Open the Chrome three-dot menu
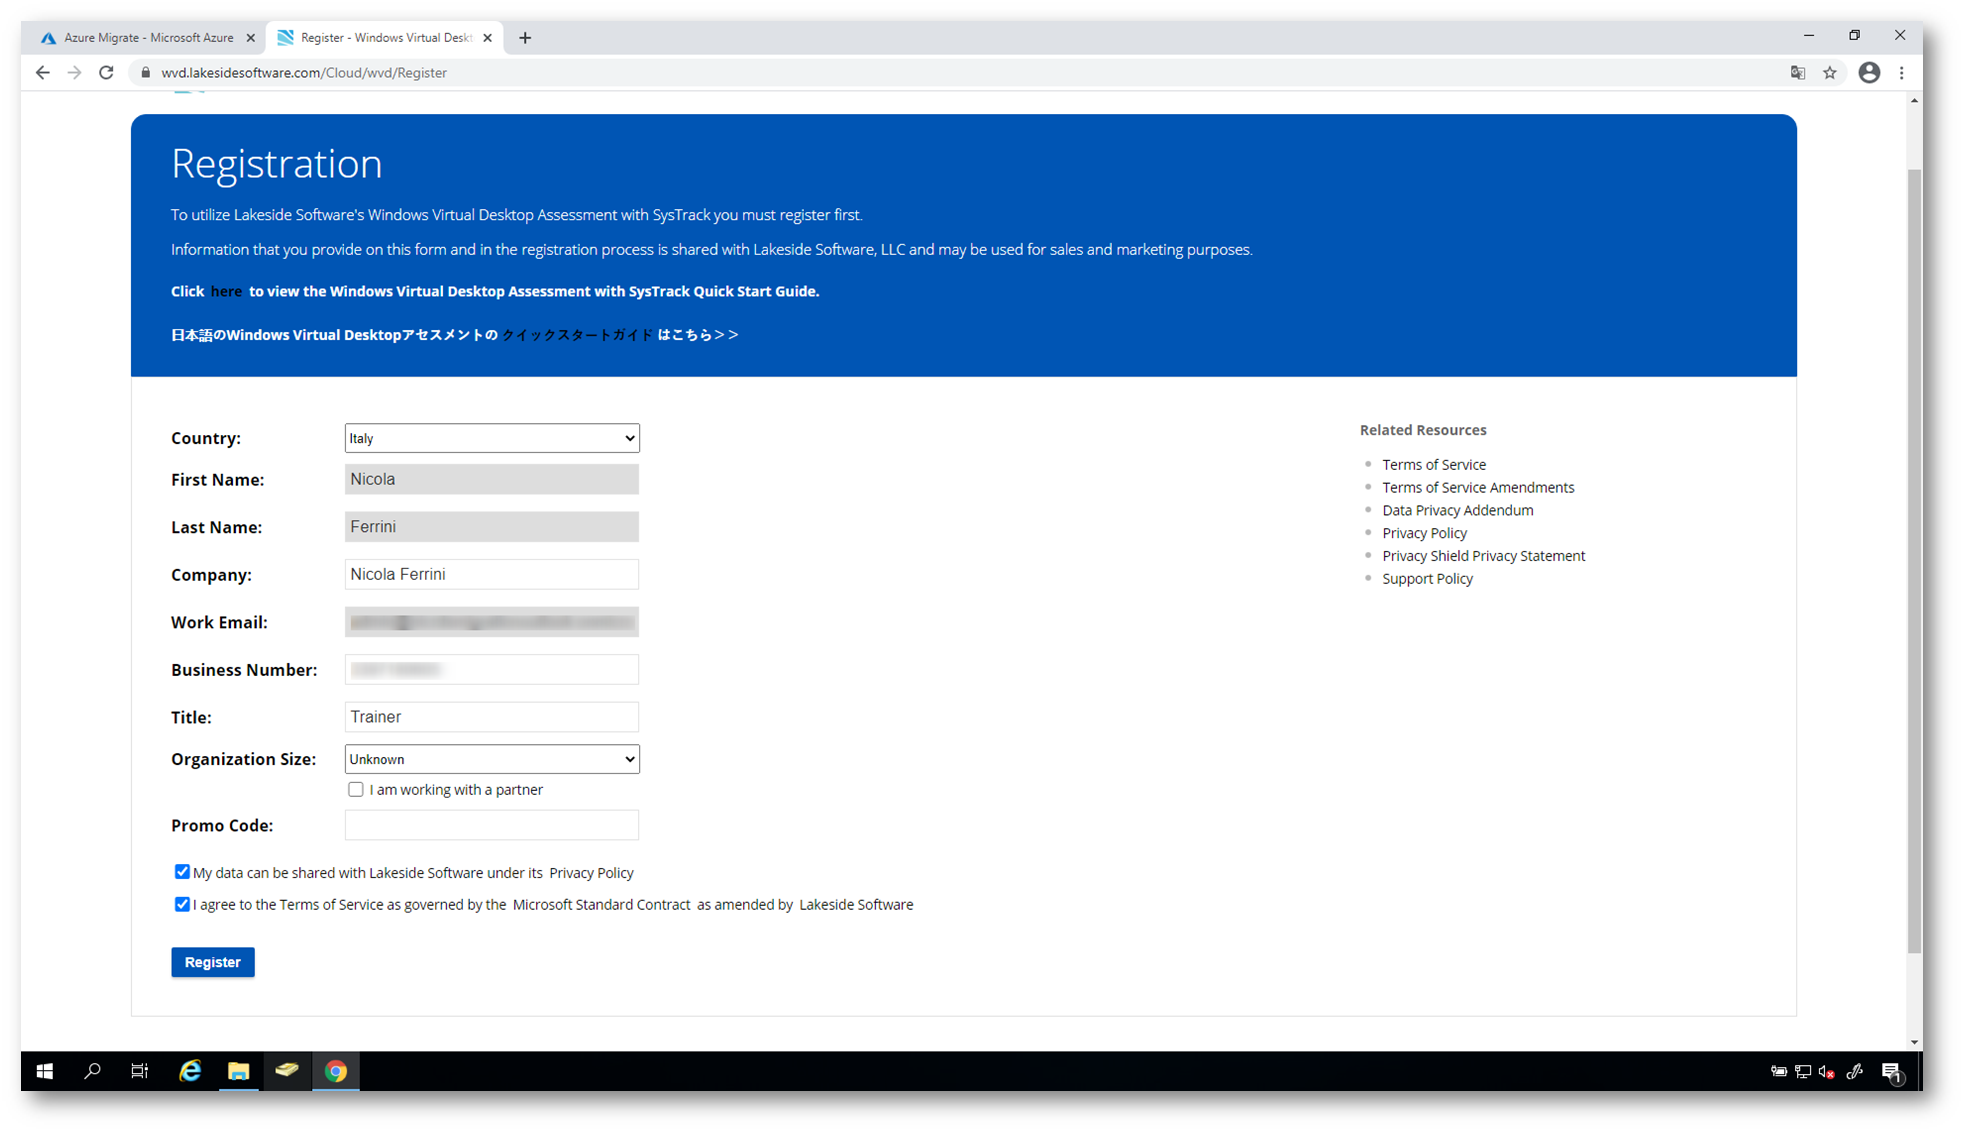 (x=1902, y=72)
